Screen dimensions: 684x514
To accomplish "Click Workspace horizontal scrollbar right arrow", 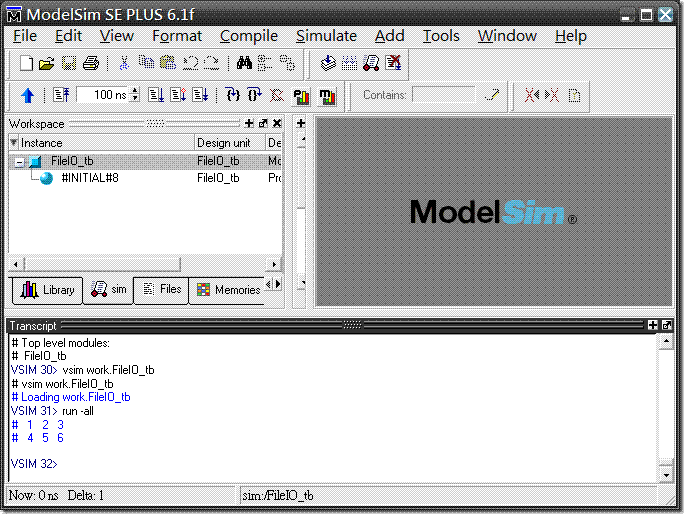I will click(274, 264).
